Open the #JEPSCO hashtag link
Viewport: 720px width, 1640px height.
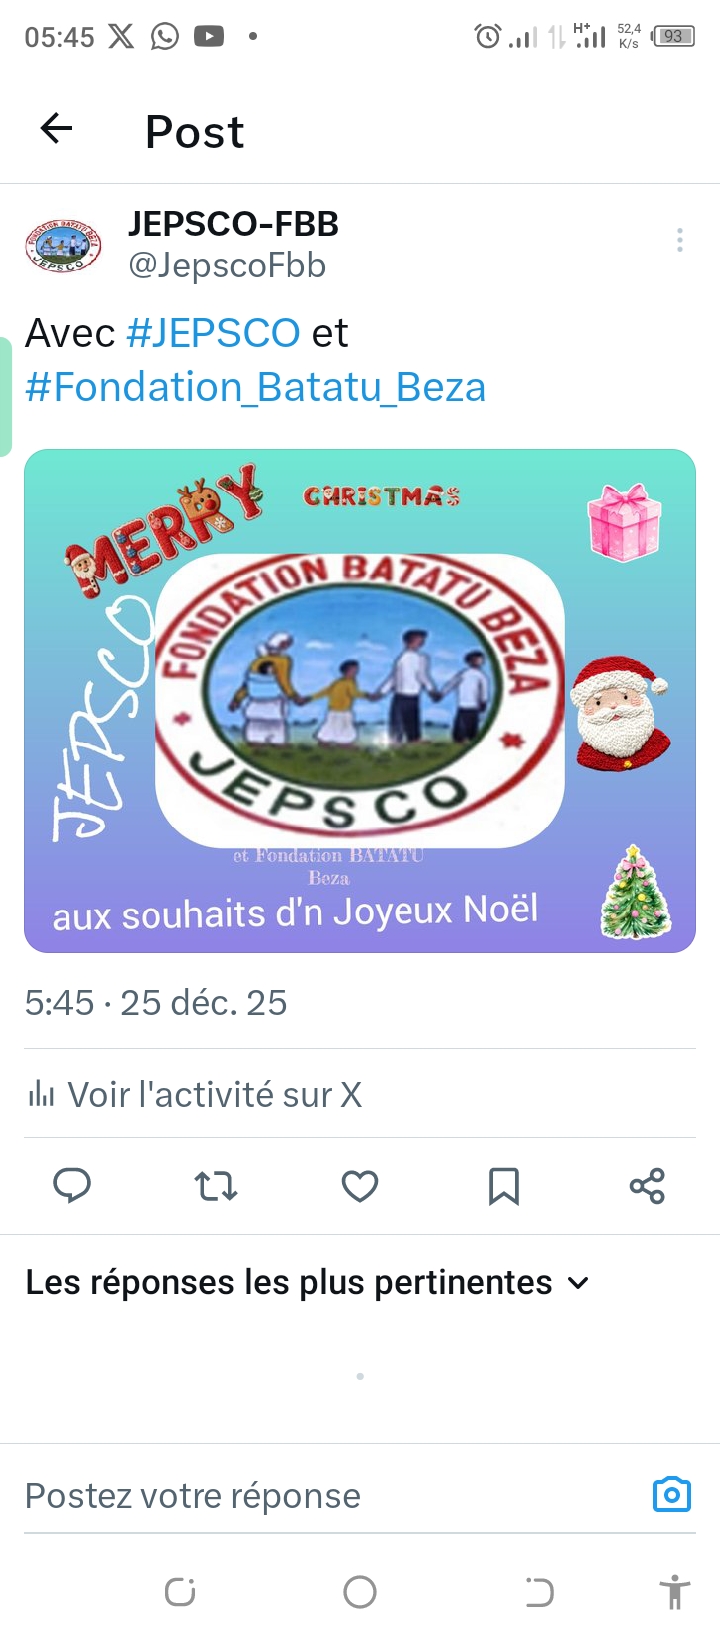213,333
